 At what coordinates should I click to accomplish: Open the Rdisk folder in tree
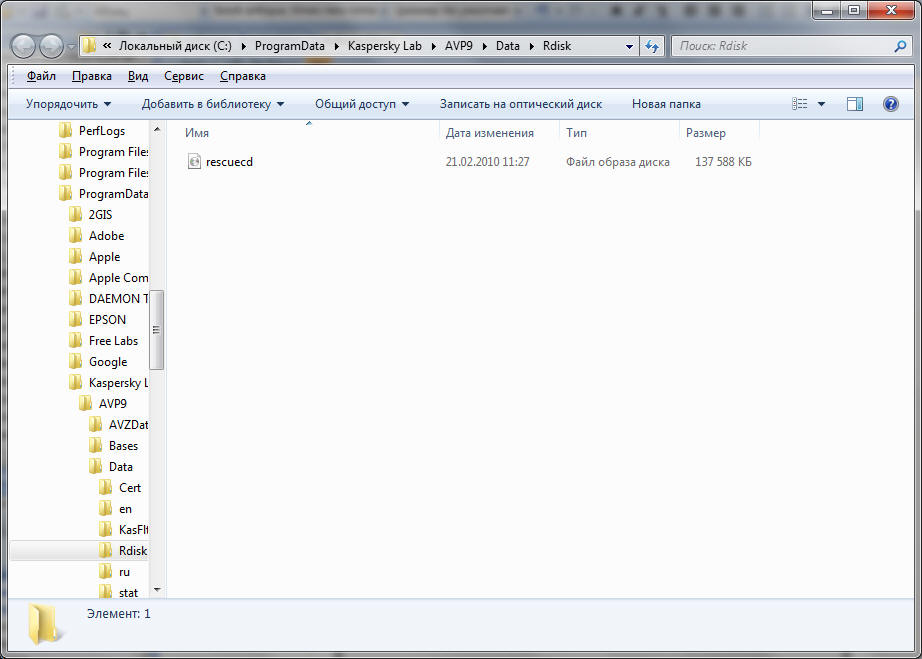pos(132,551)
